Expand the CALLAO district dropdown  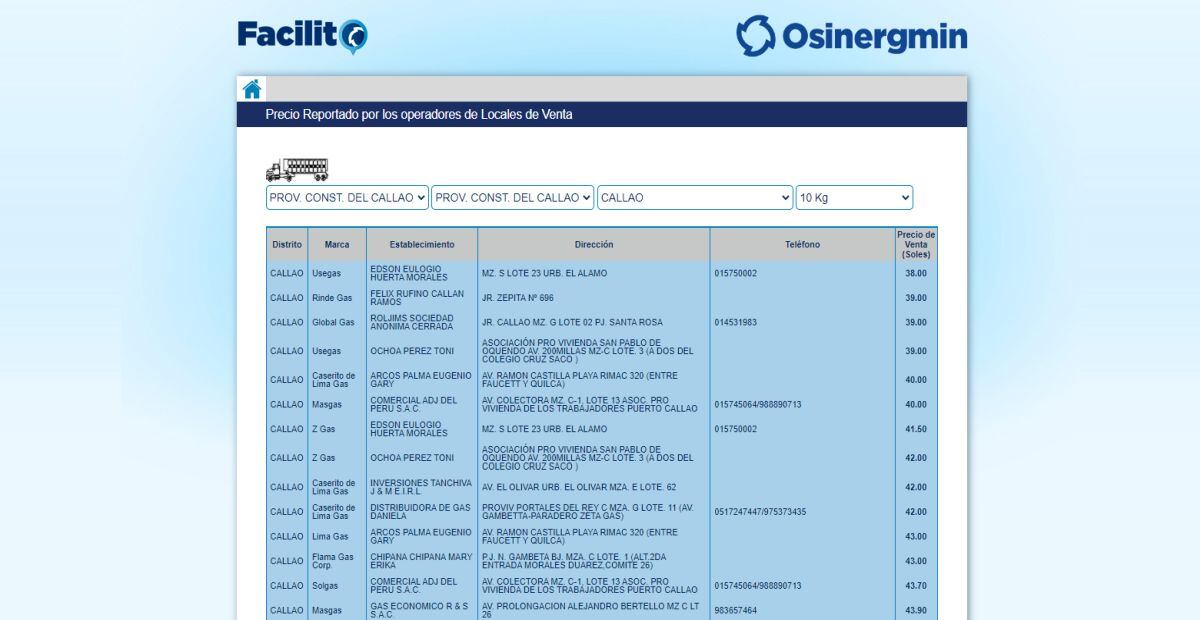point(694,197)
